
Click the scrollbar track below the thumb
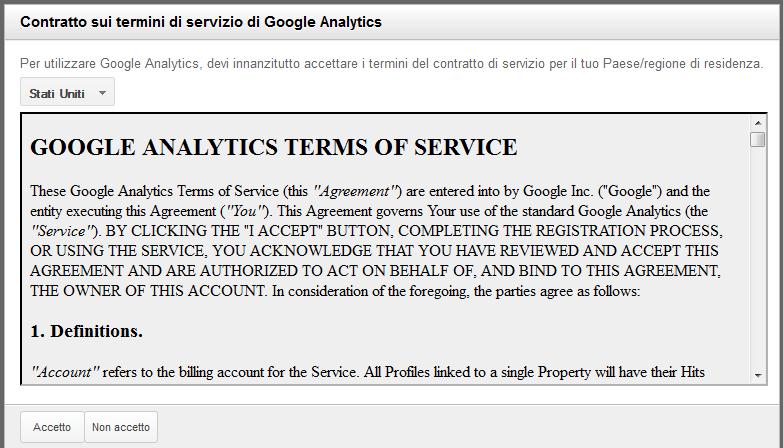point(758,260)
